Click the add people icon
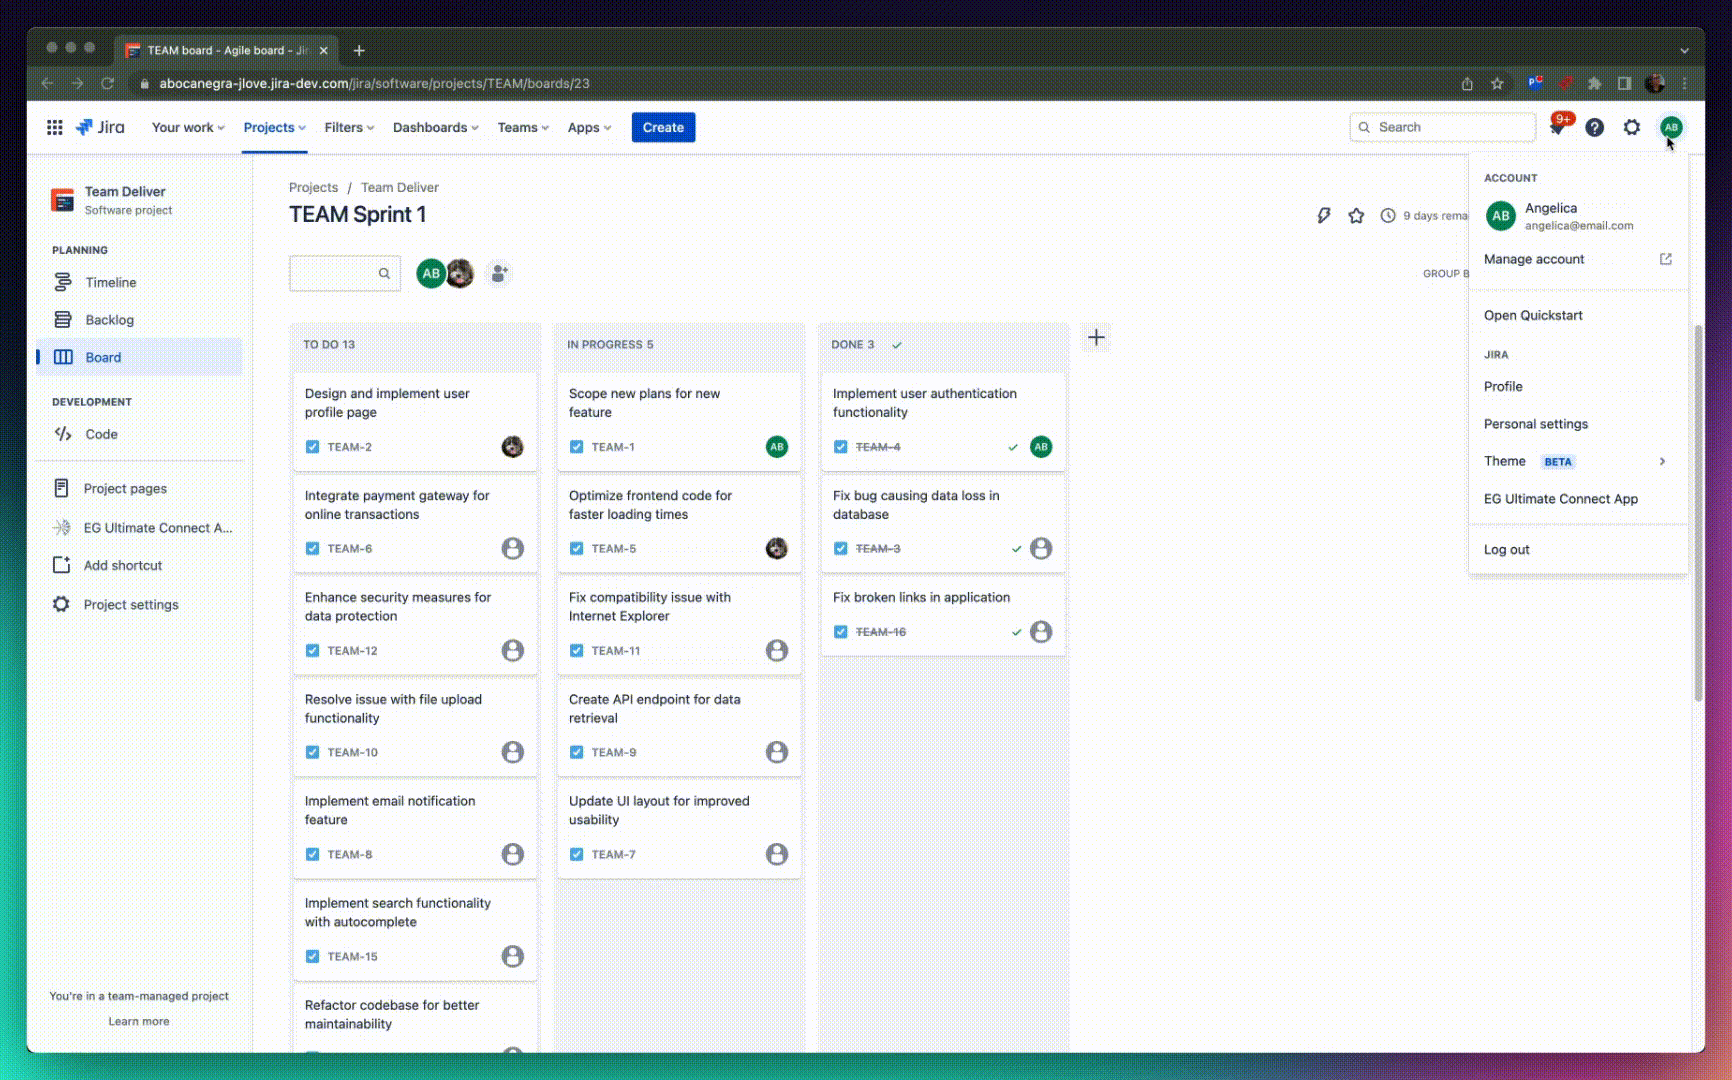 (x=499, y=273)
